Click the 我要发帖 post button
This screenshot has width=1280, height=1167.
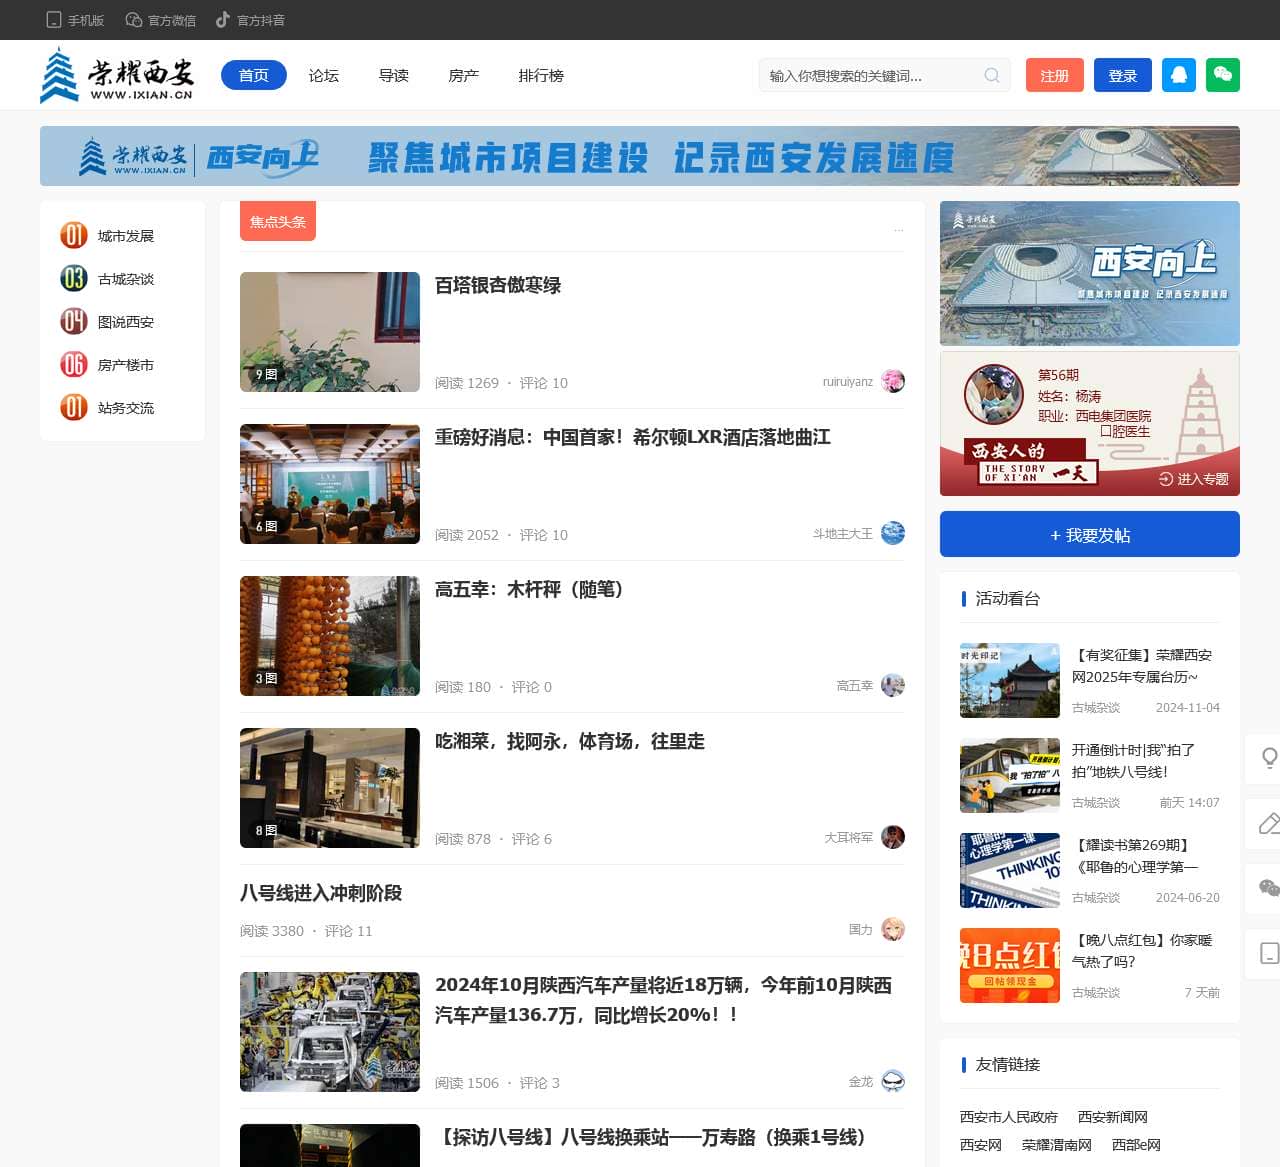click(x=1089, y=534)
